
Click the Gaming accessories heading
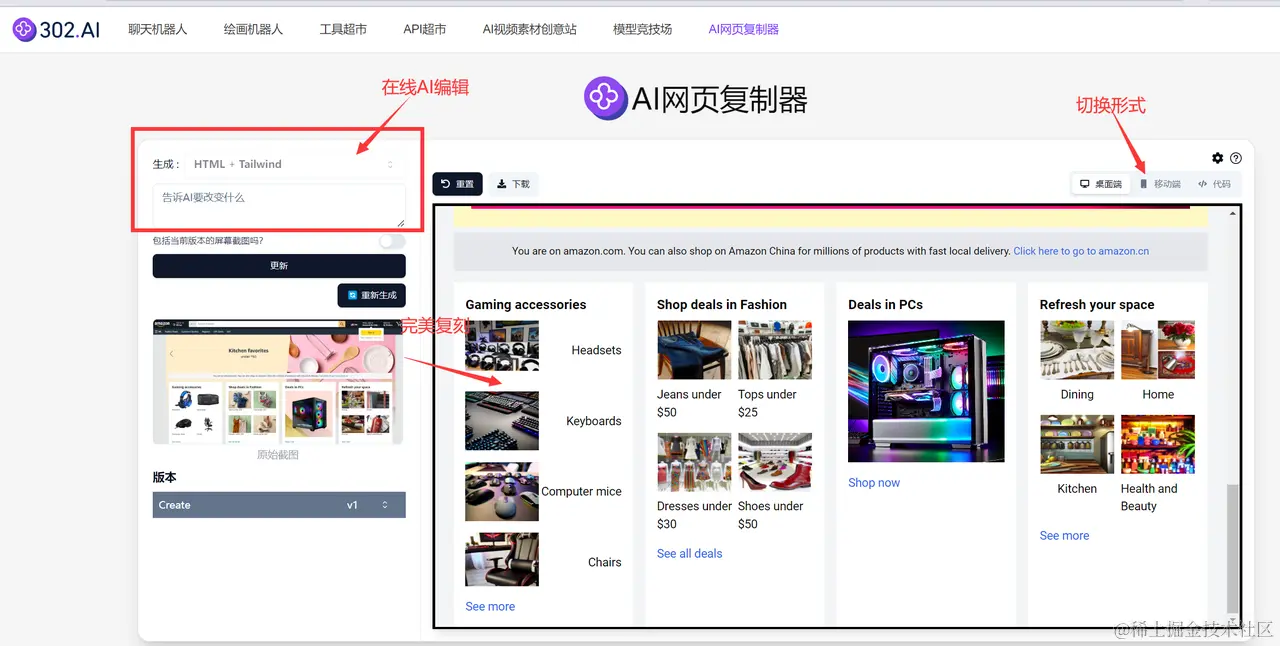pyautogui.click(x=526, y=304)
